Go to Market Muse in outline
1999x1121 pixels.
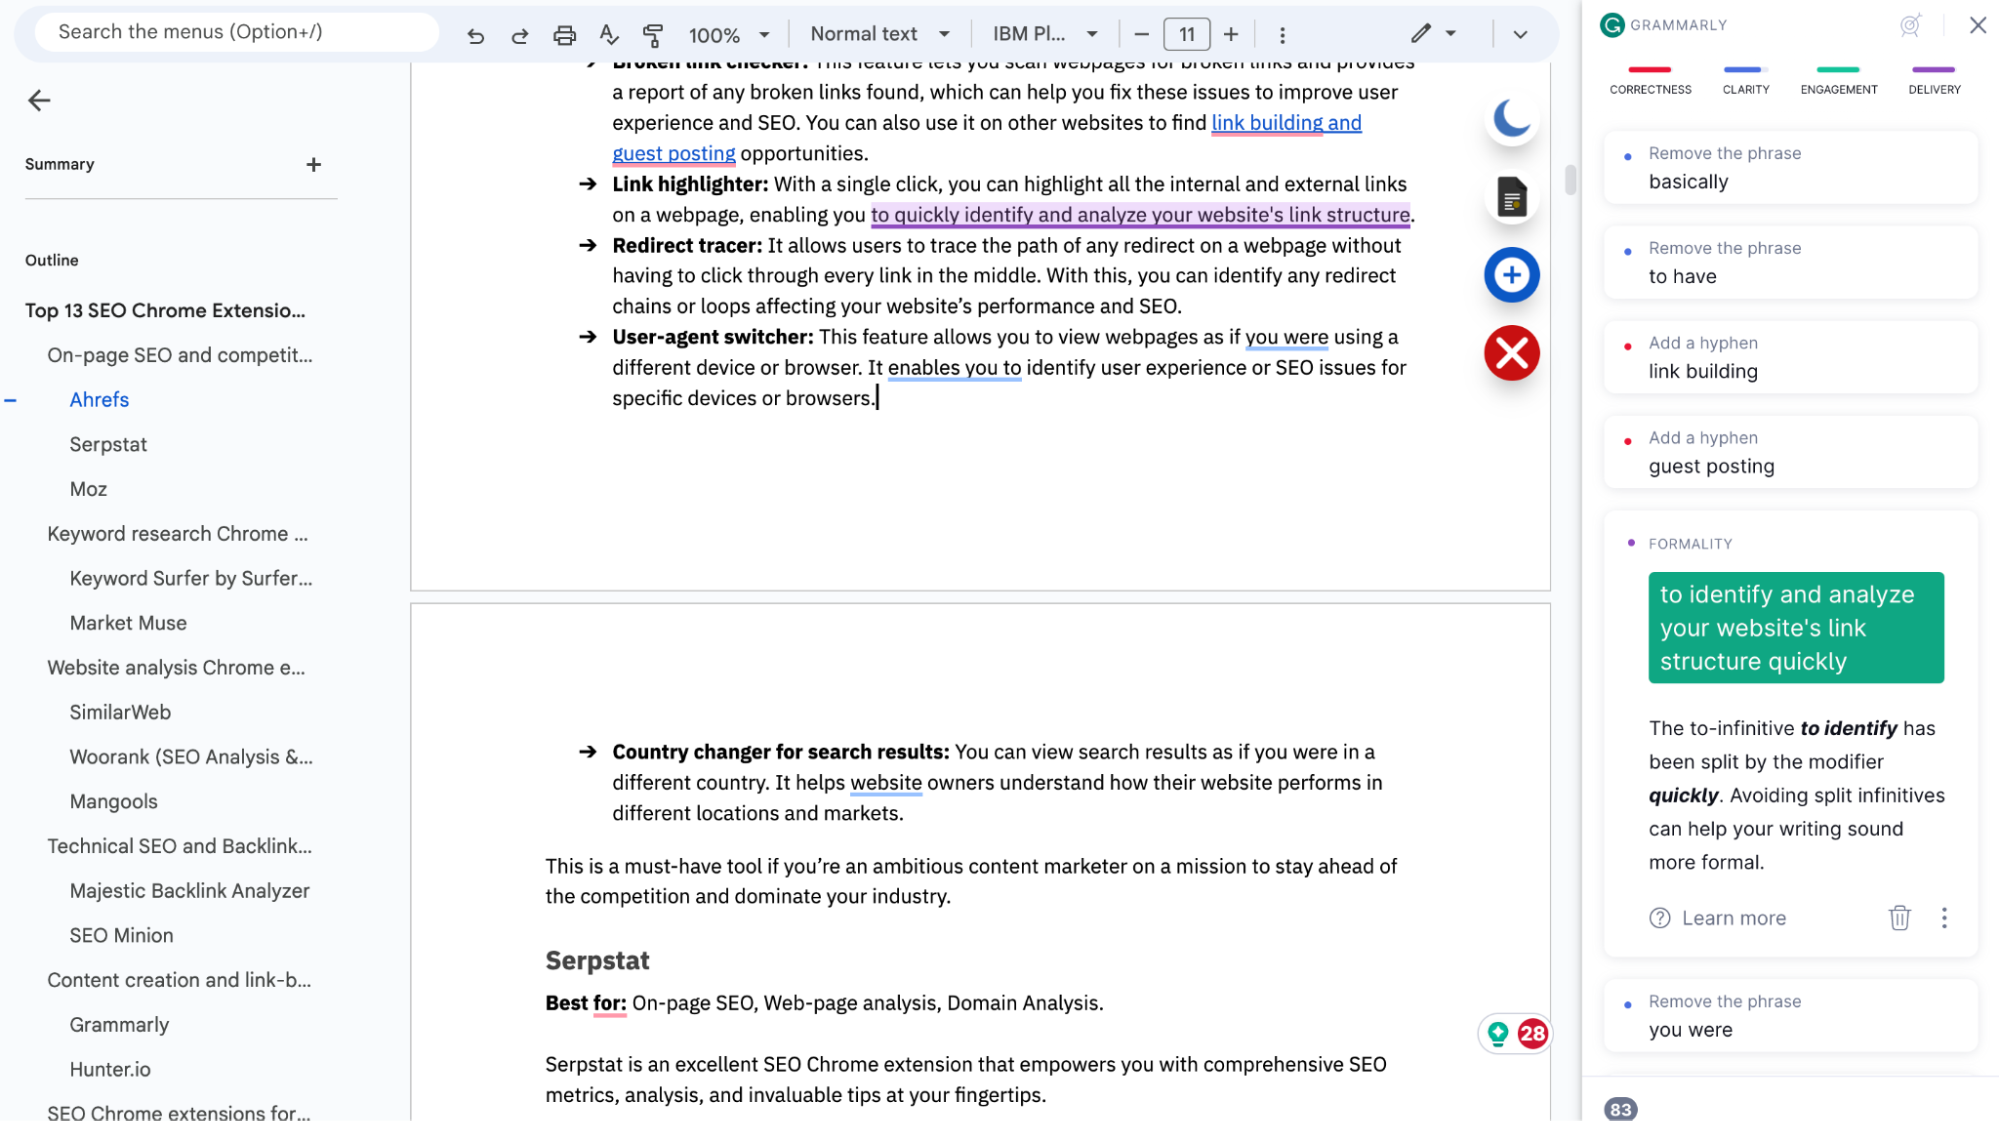(x=128, y=623)
